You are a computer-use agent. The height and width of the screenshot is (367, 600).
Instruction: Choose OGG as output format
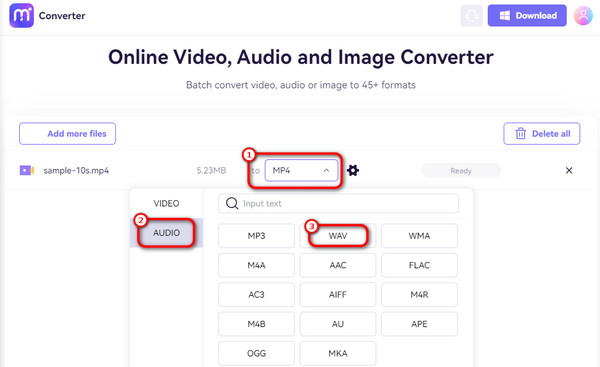(256, 354)
